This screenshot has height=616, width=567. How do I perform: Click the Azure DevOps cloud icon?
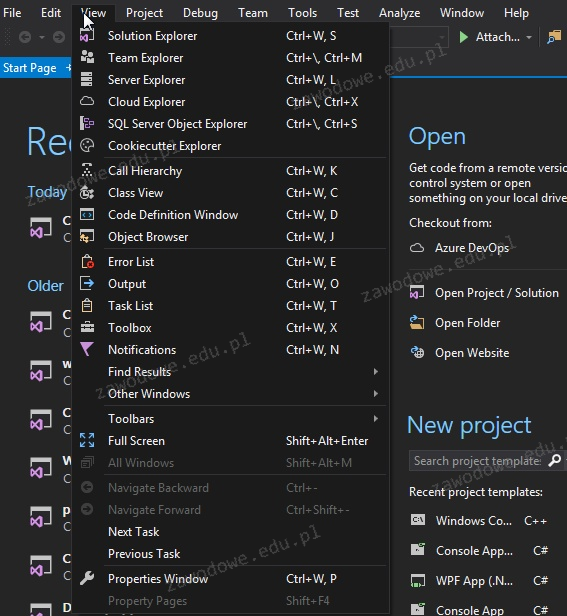[x=417, y=248]
